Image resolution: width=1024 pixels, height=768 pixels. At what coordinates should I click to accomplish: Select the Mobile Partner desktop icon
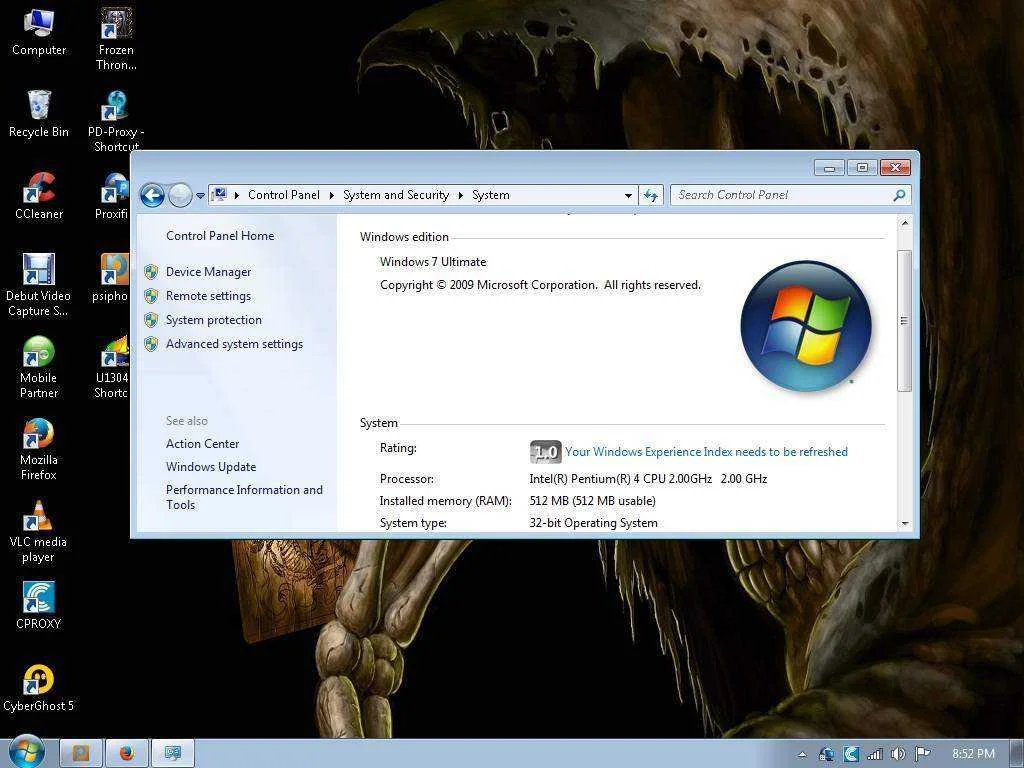pyautogui.click(x=39, y=367)
